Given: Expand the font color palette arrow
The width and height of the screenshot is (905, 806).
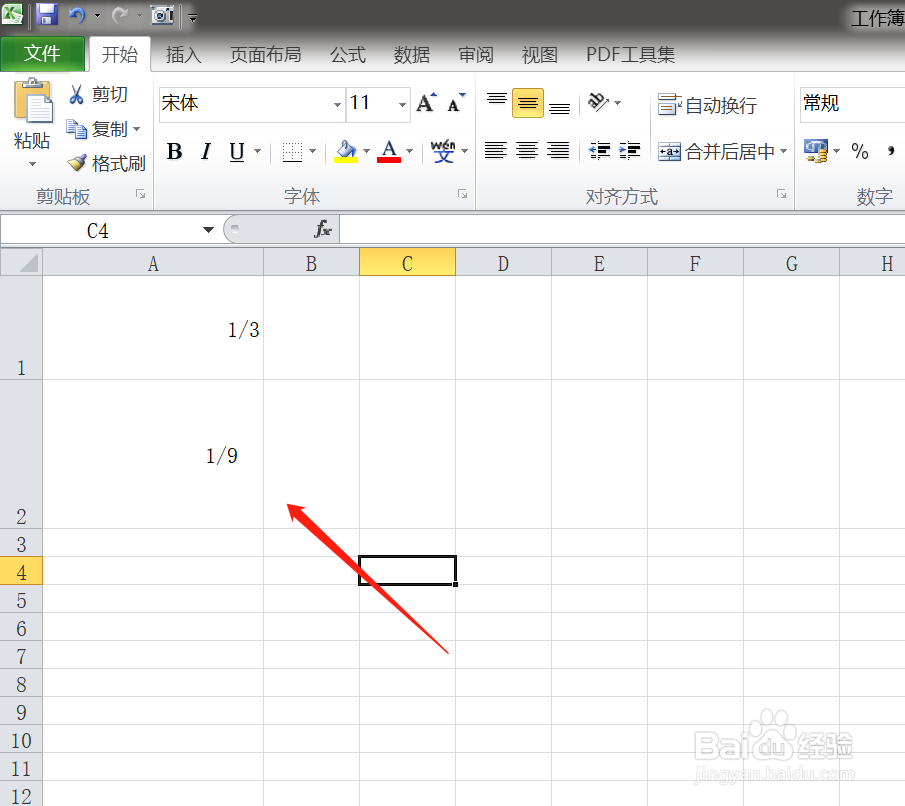Looking at the screenshot, I should 410,151.
